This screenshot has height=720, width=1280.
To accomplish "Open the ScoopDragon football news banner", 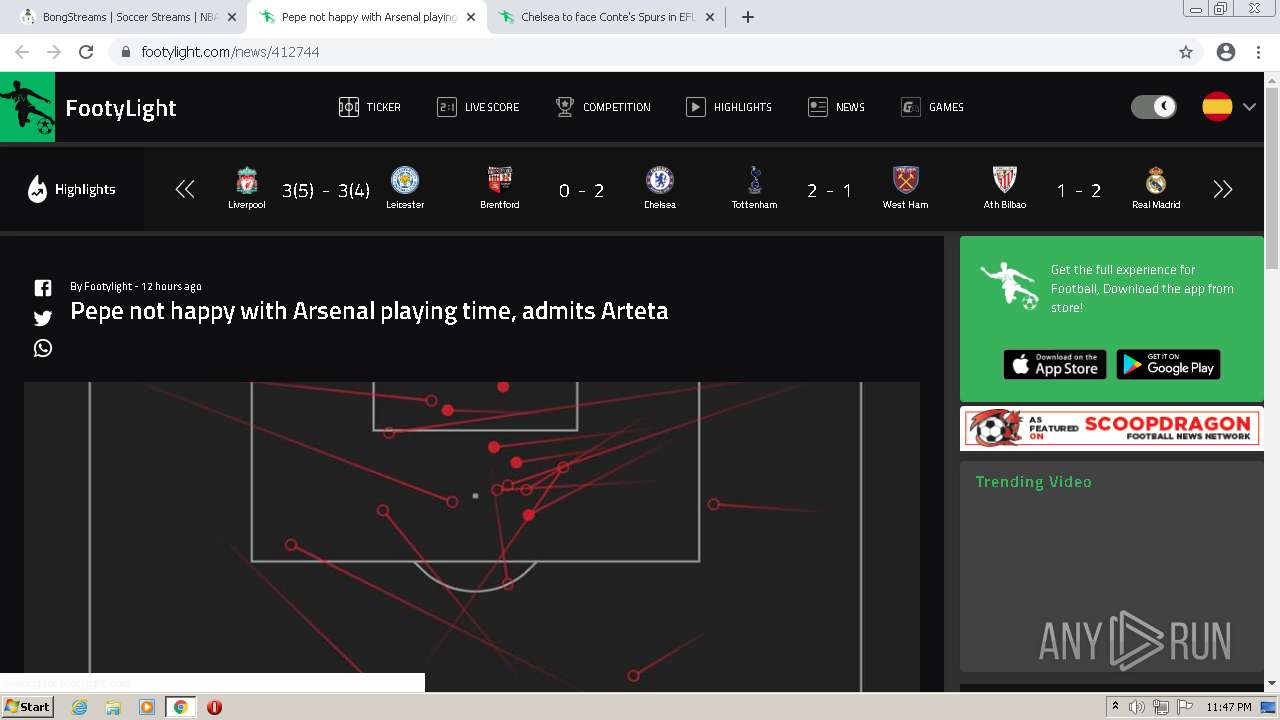I will coord(1111,428).
